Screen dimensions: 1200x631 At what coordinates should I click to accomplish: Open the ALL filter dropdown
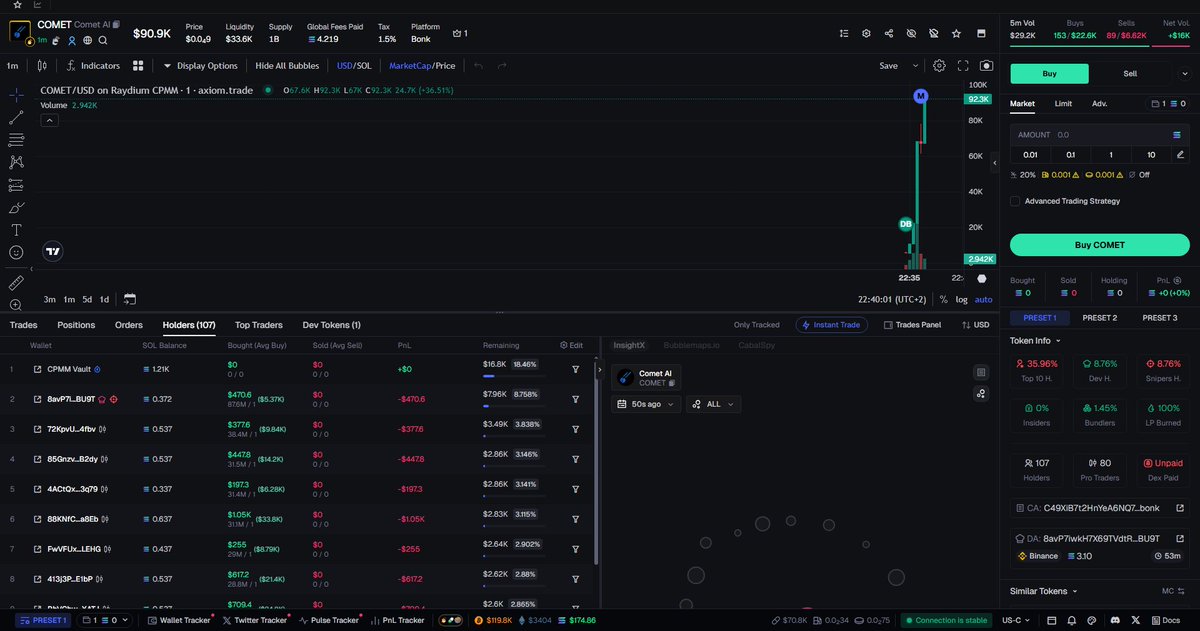(713, 404)
